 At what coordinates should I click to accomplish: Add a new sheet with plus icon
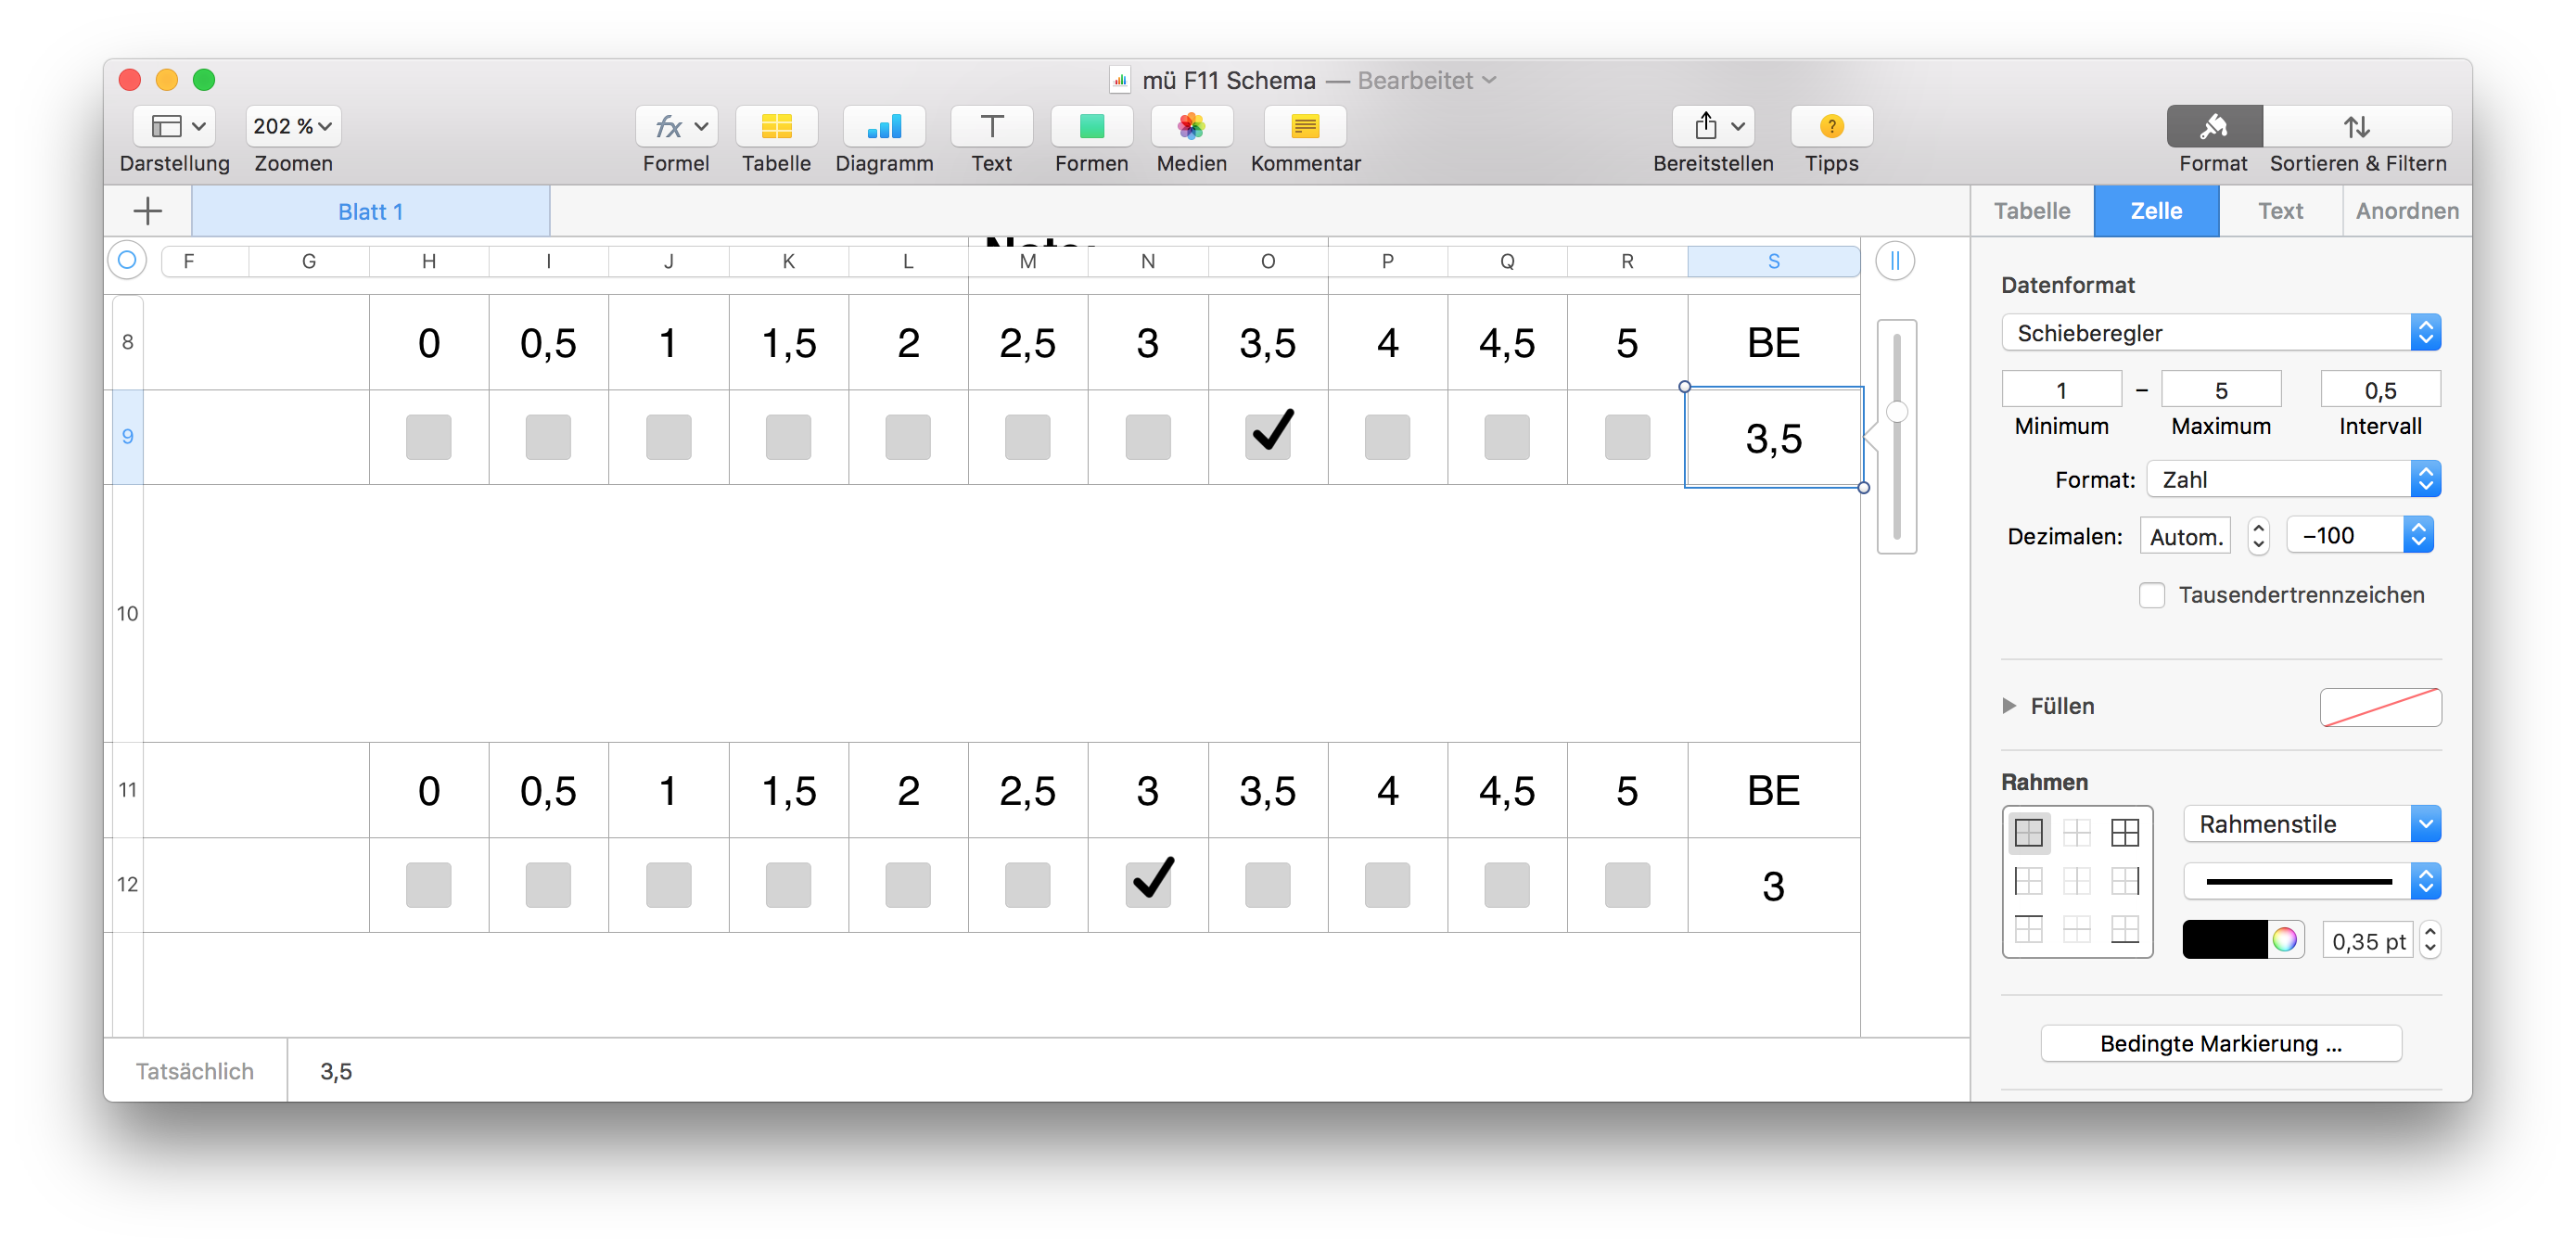pyautogui.click(x=148, y=211)
